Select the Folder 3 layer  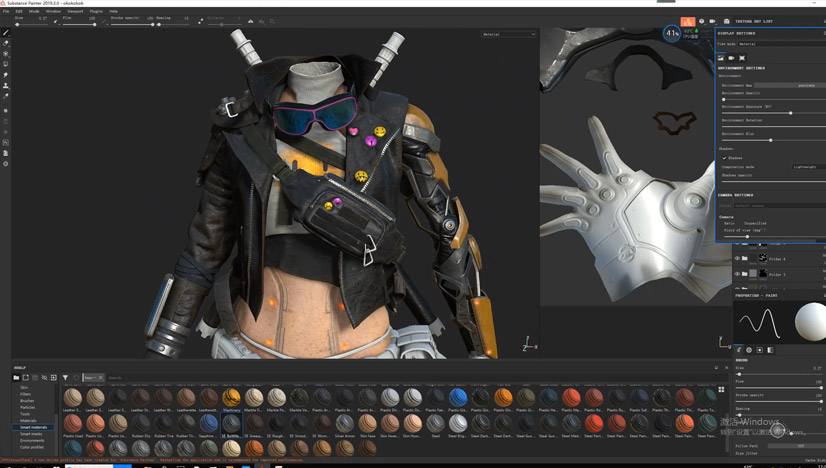780,274
